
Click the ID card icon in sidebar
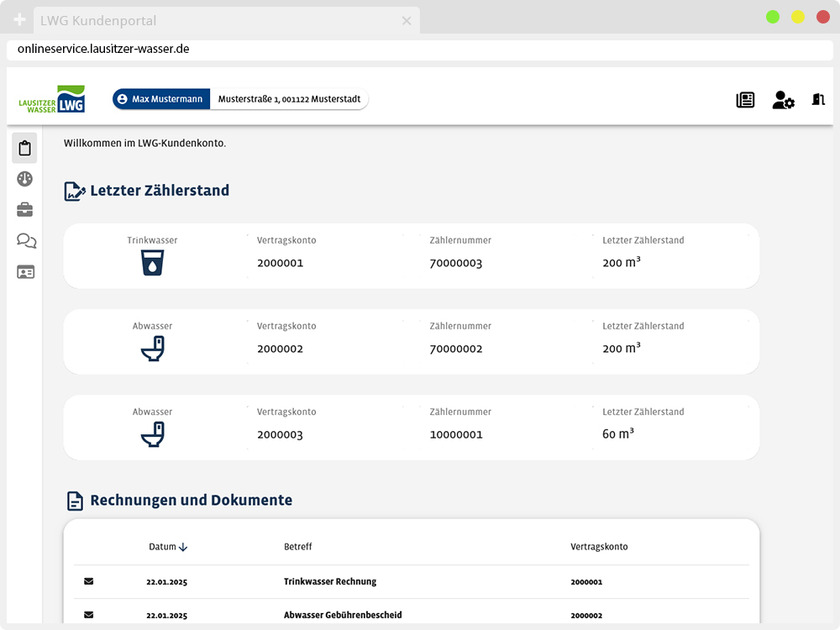(x=25, y=272)
